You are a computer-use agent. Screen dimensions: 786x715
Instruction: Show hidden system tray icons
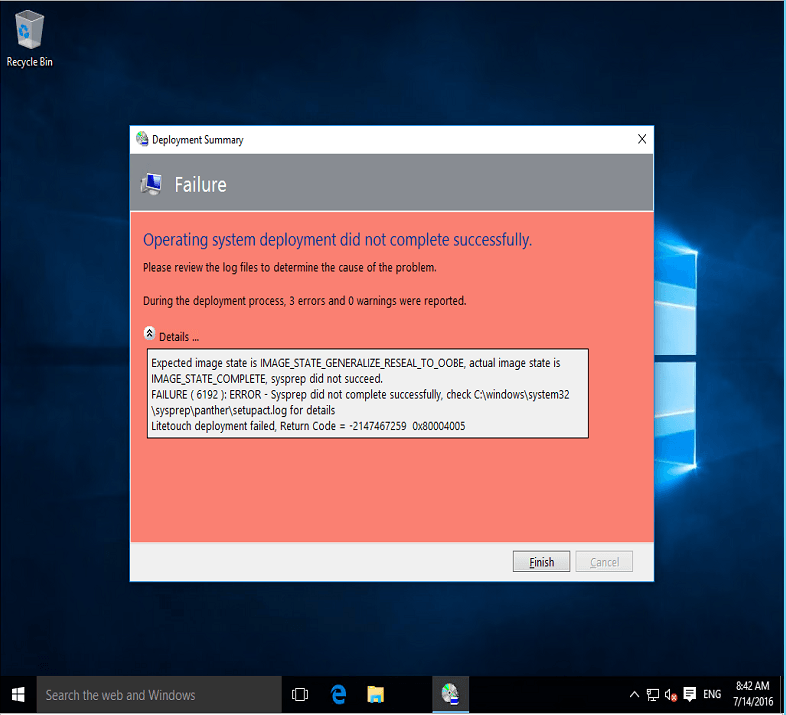point(634,694)
